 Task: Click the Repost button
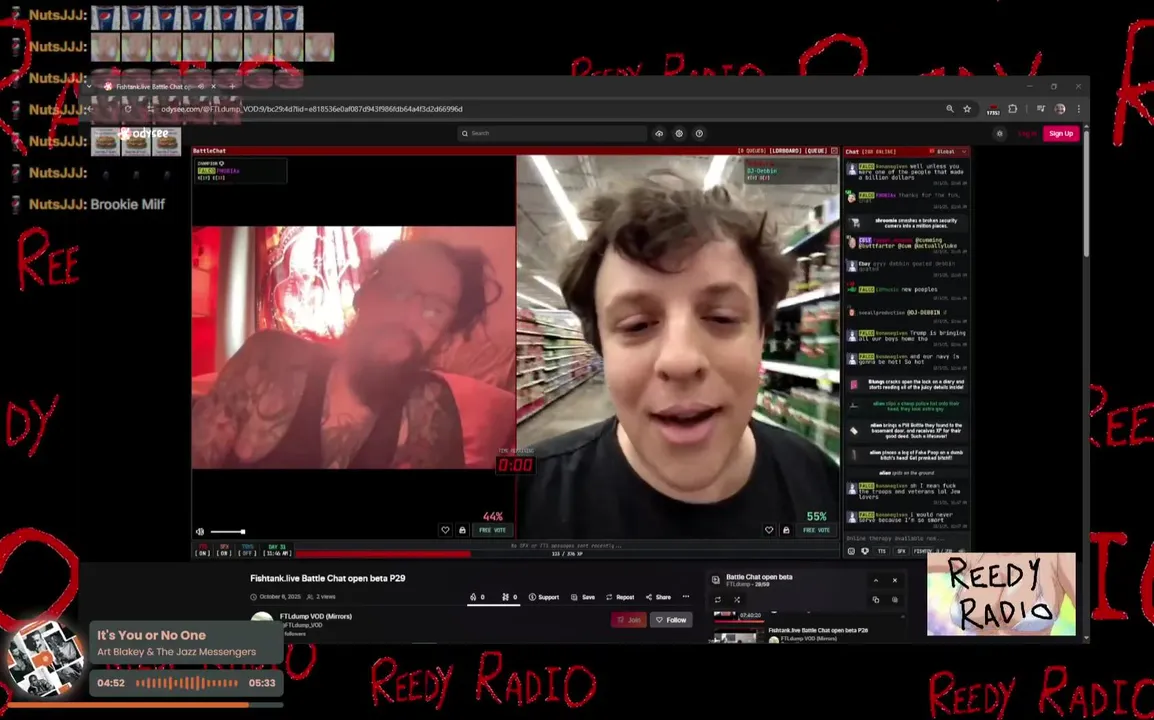620,597
